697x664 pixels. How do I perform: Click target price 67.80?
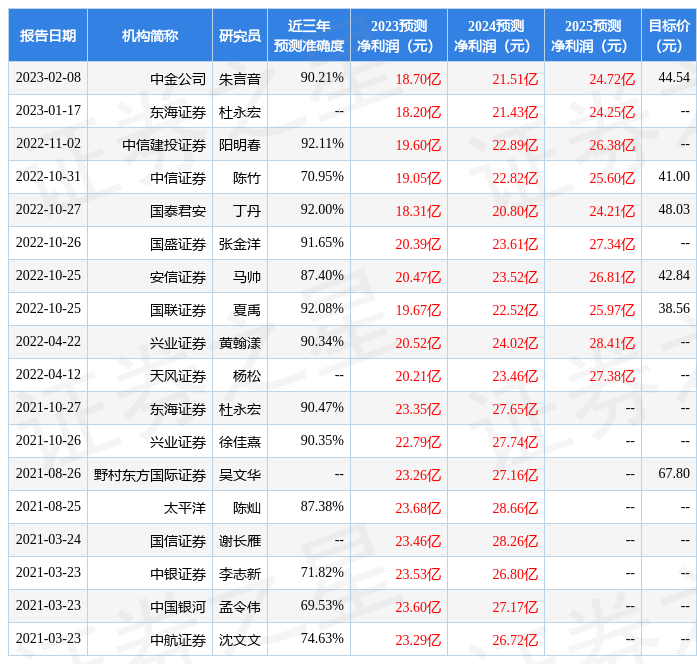pyautogui.click(x=674, y=474)
